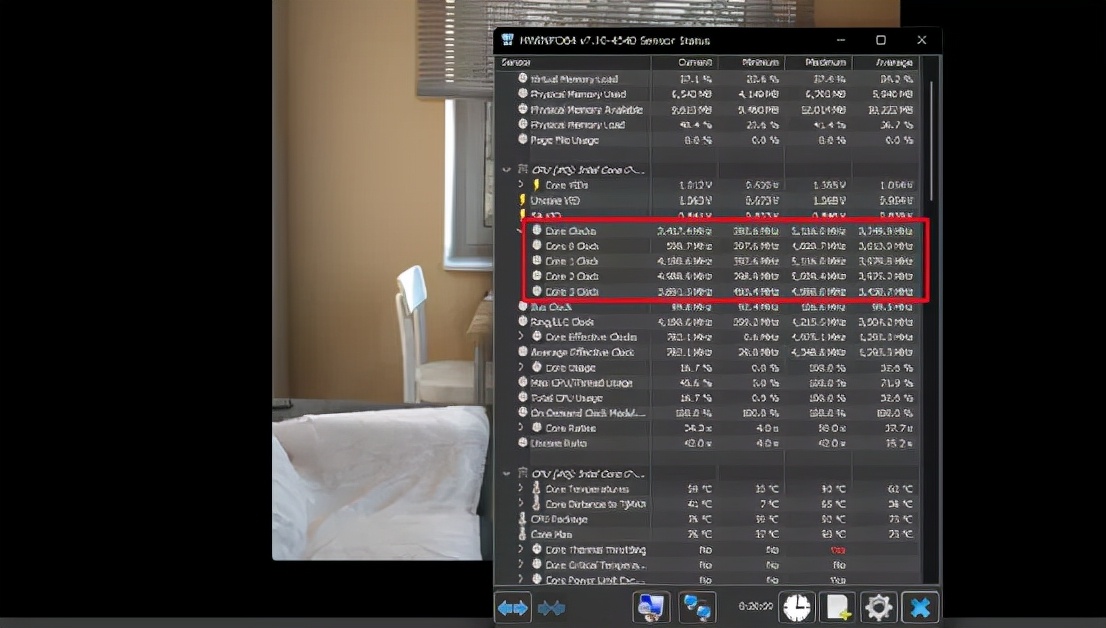Click the expand columns arrows button
Screen dimensions: 1106x628
513,607
